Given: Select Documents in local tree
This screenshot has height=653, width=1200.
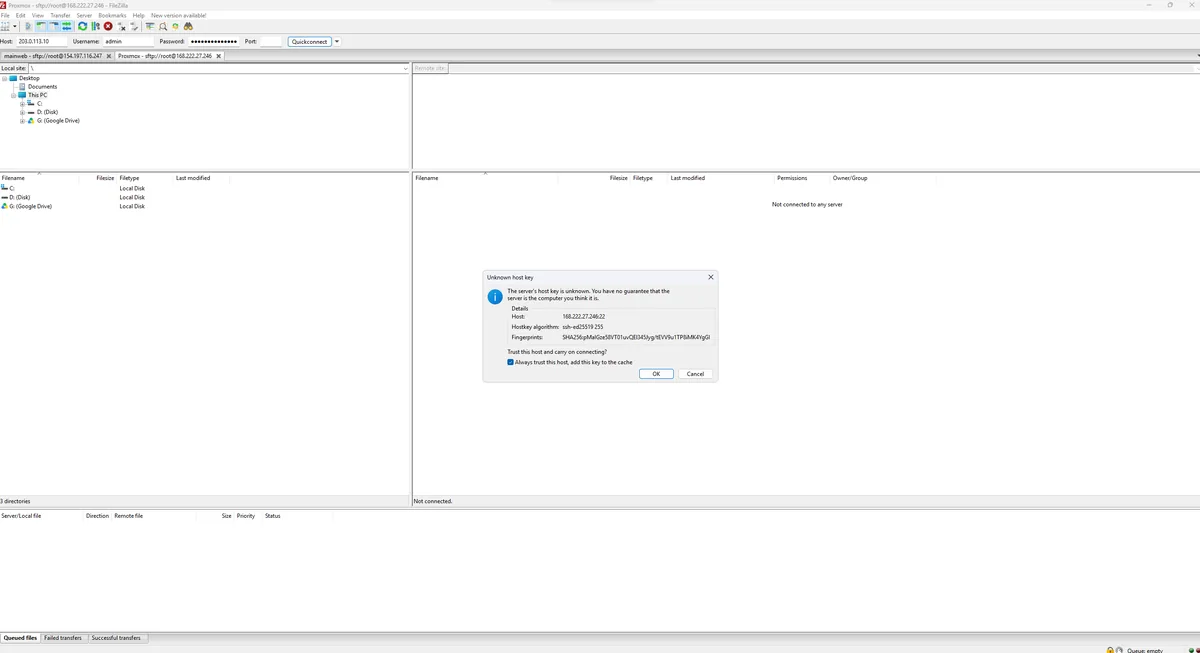Looking at the screenshot, I should [x=42, y=87].
